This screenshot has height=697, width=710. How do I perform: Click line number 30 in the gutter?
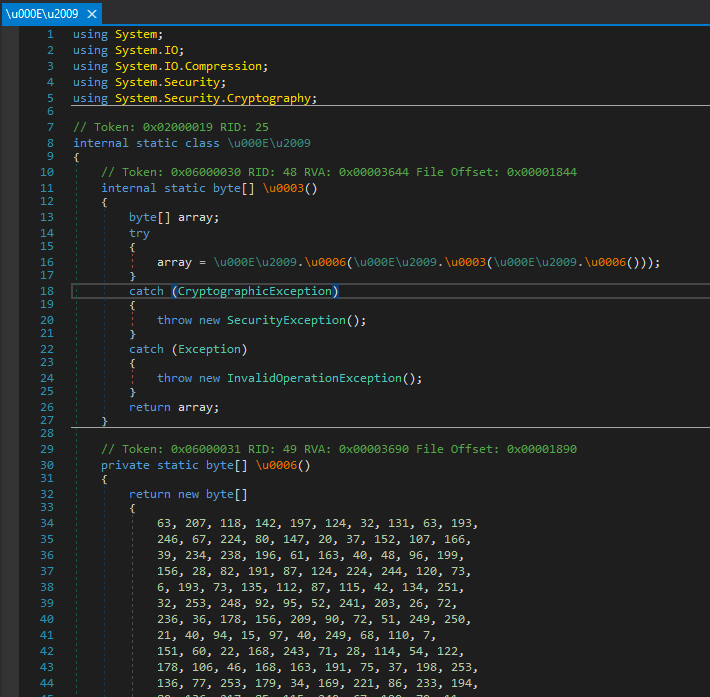(x=47, y=465)
